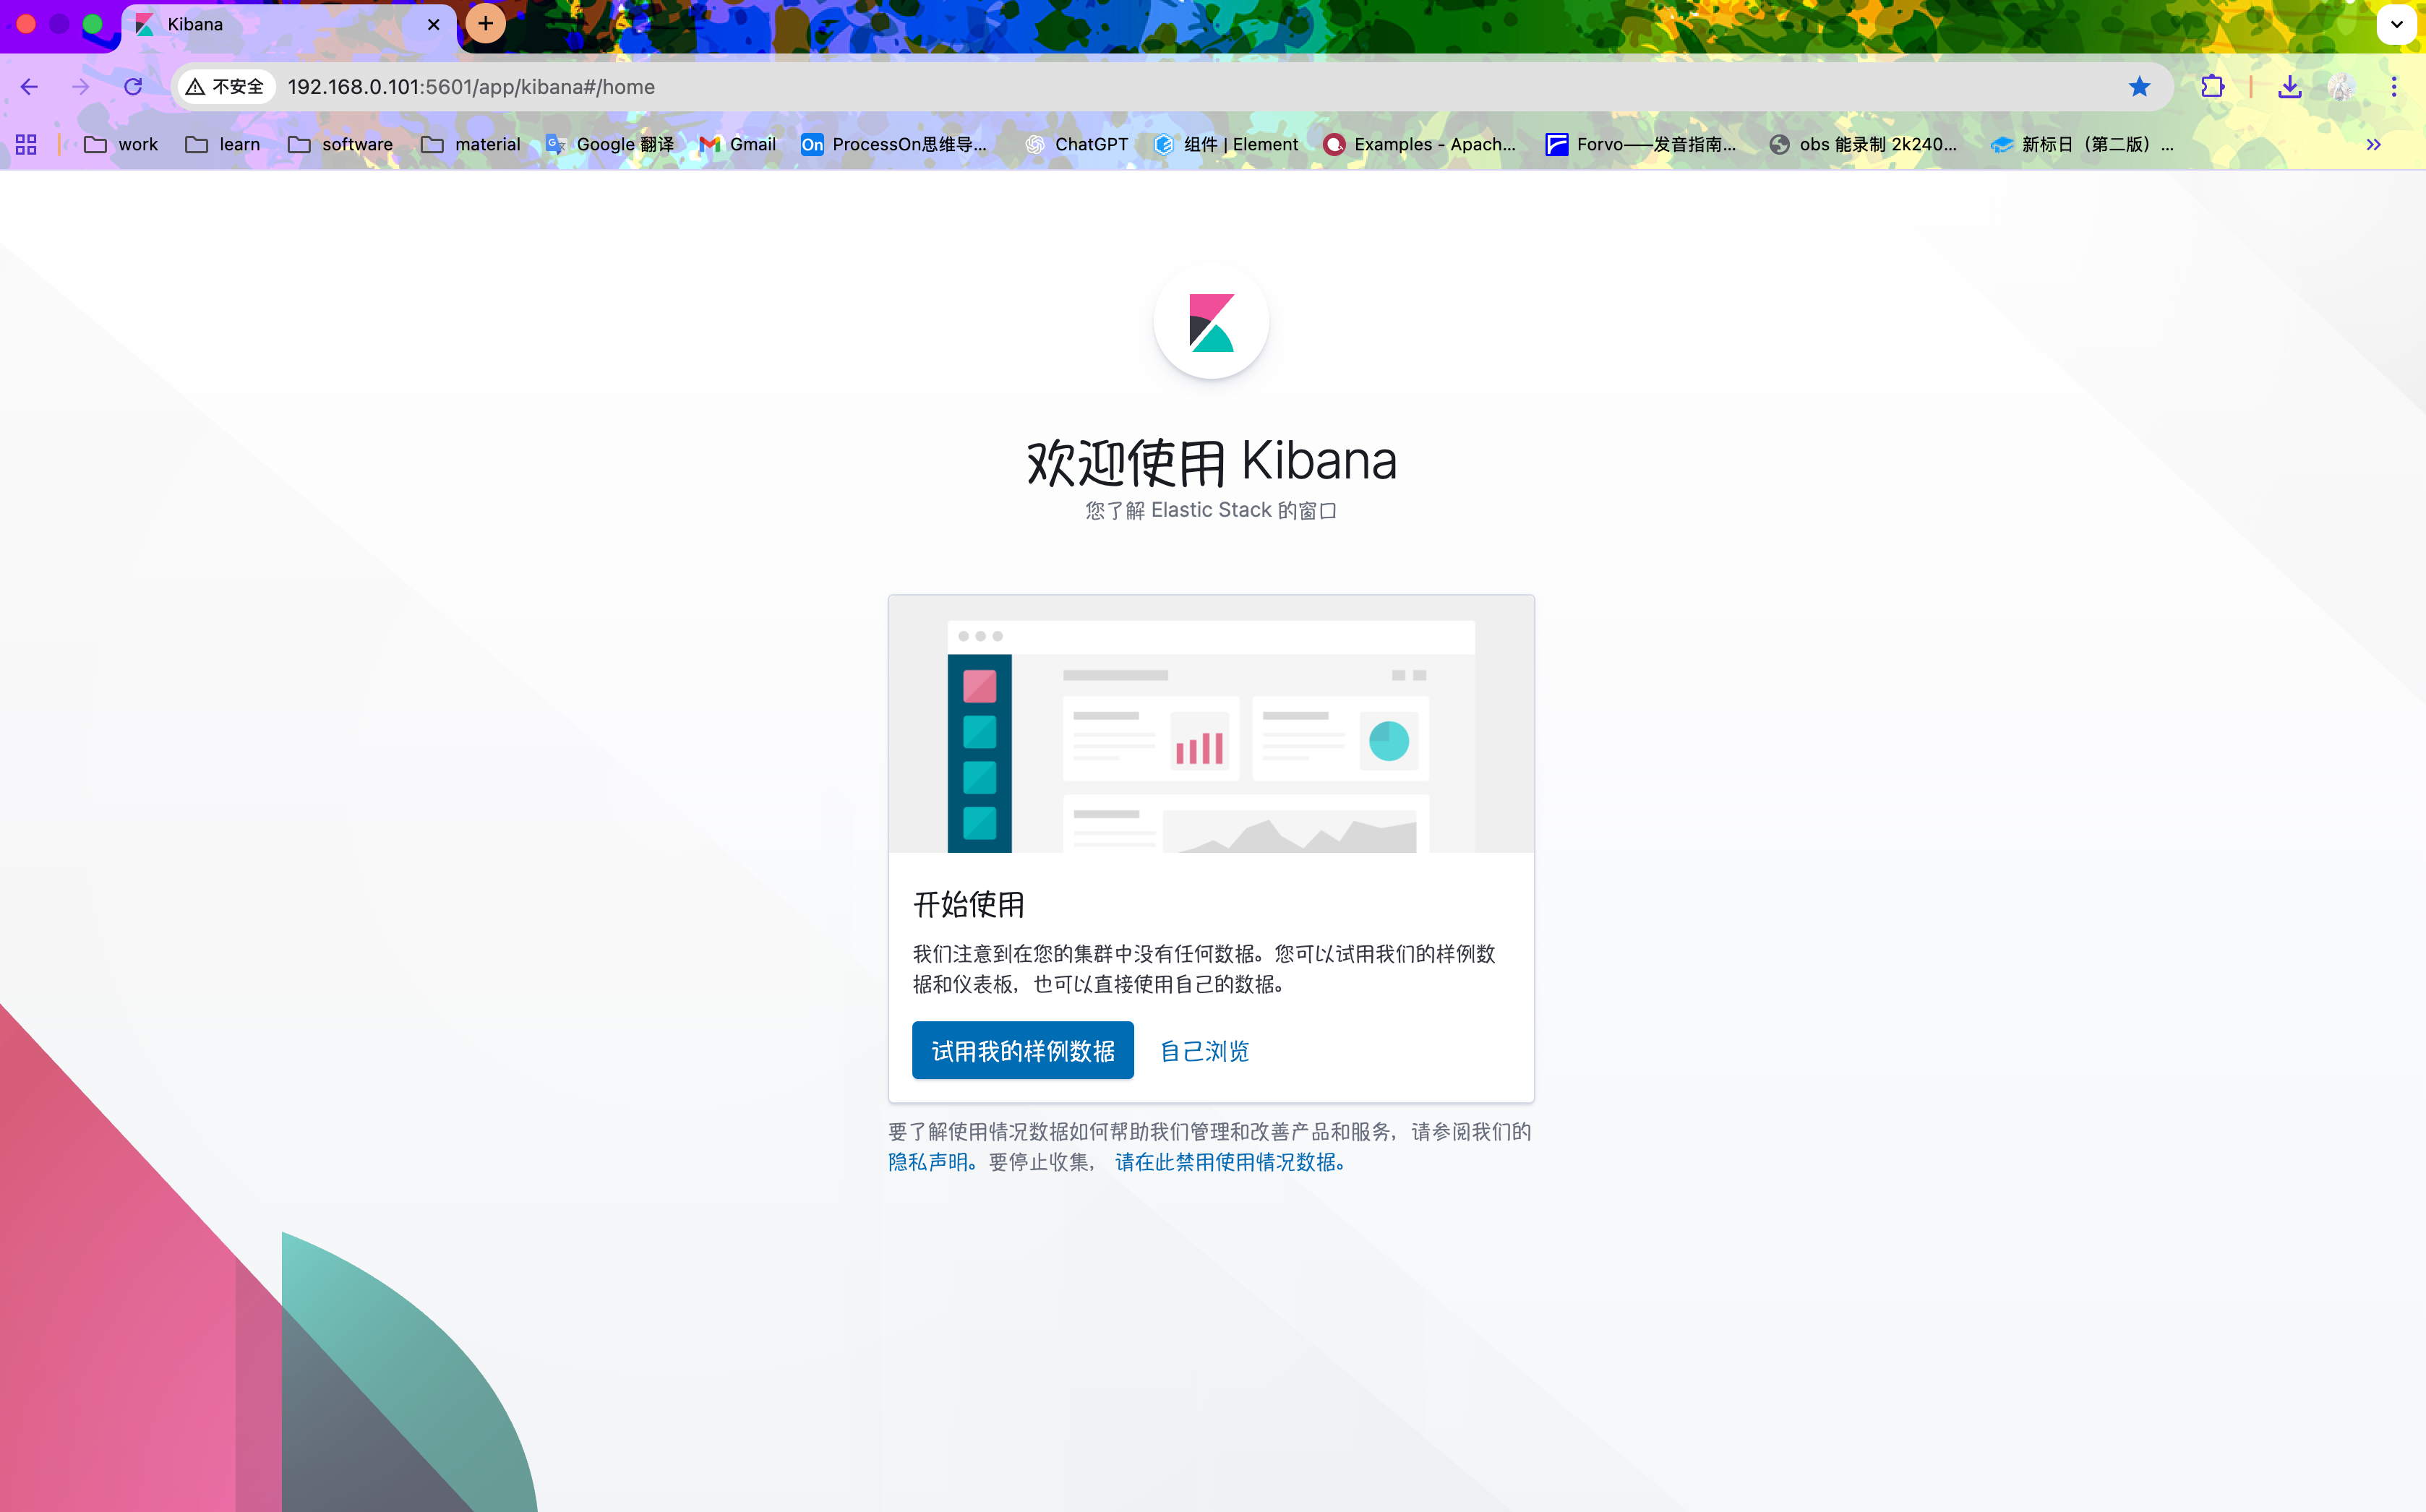Open Chrome three-dot menu
Viewport: 2426px width, 1512px height.
point(2394,87)
